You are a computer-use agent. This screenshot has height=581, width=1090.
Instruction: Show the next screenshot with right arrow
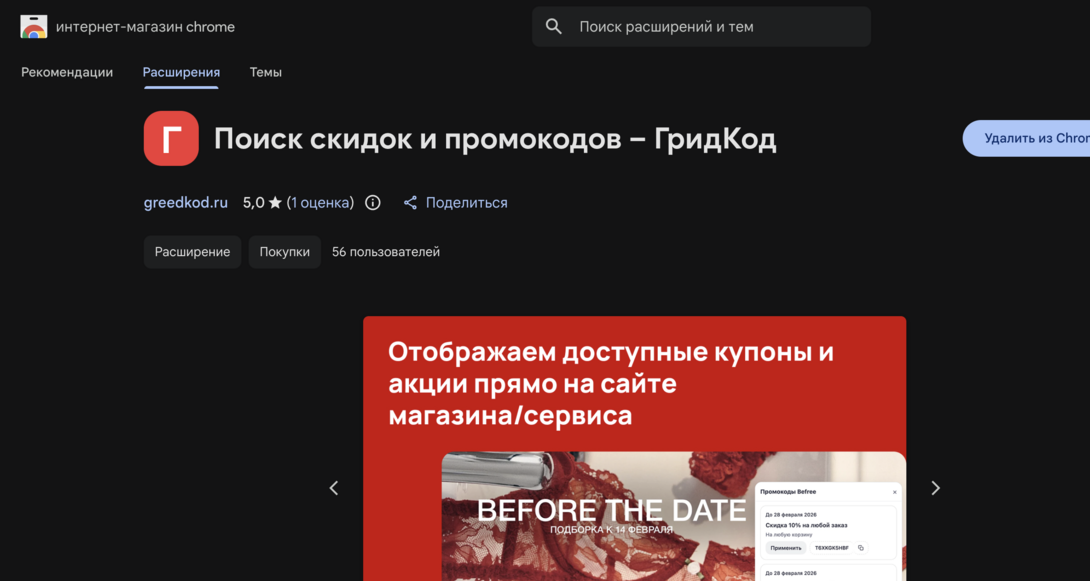936,488
